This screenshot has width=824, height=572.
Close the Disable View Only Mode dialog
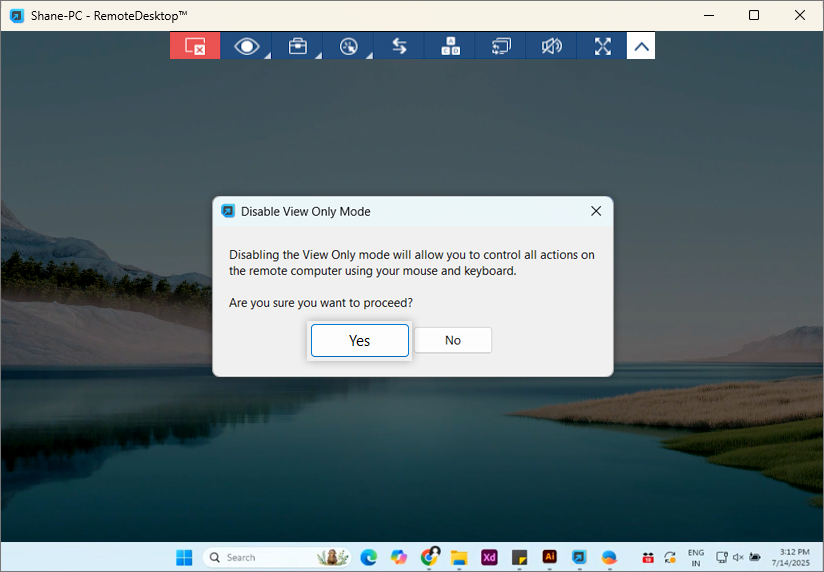pyautogui.click(x=596, y=211)
